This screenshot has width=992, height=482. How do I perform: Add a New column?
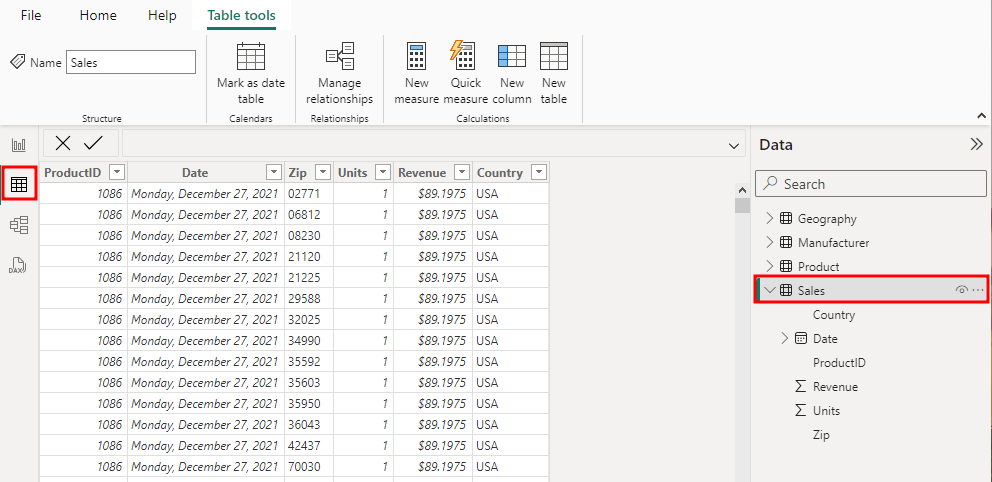click(x=512, y=73)
